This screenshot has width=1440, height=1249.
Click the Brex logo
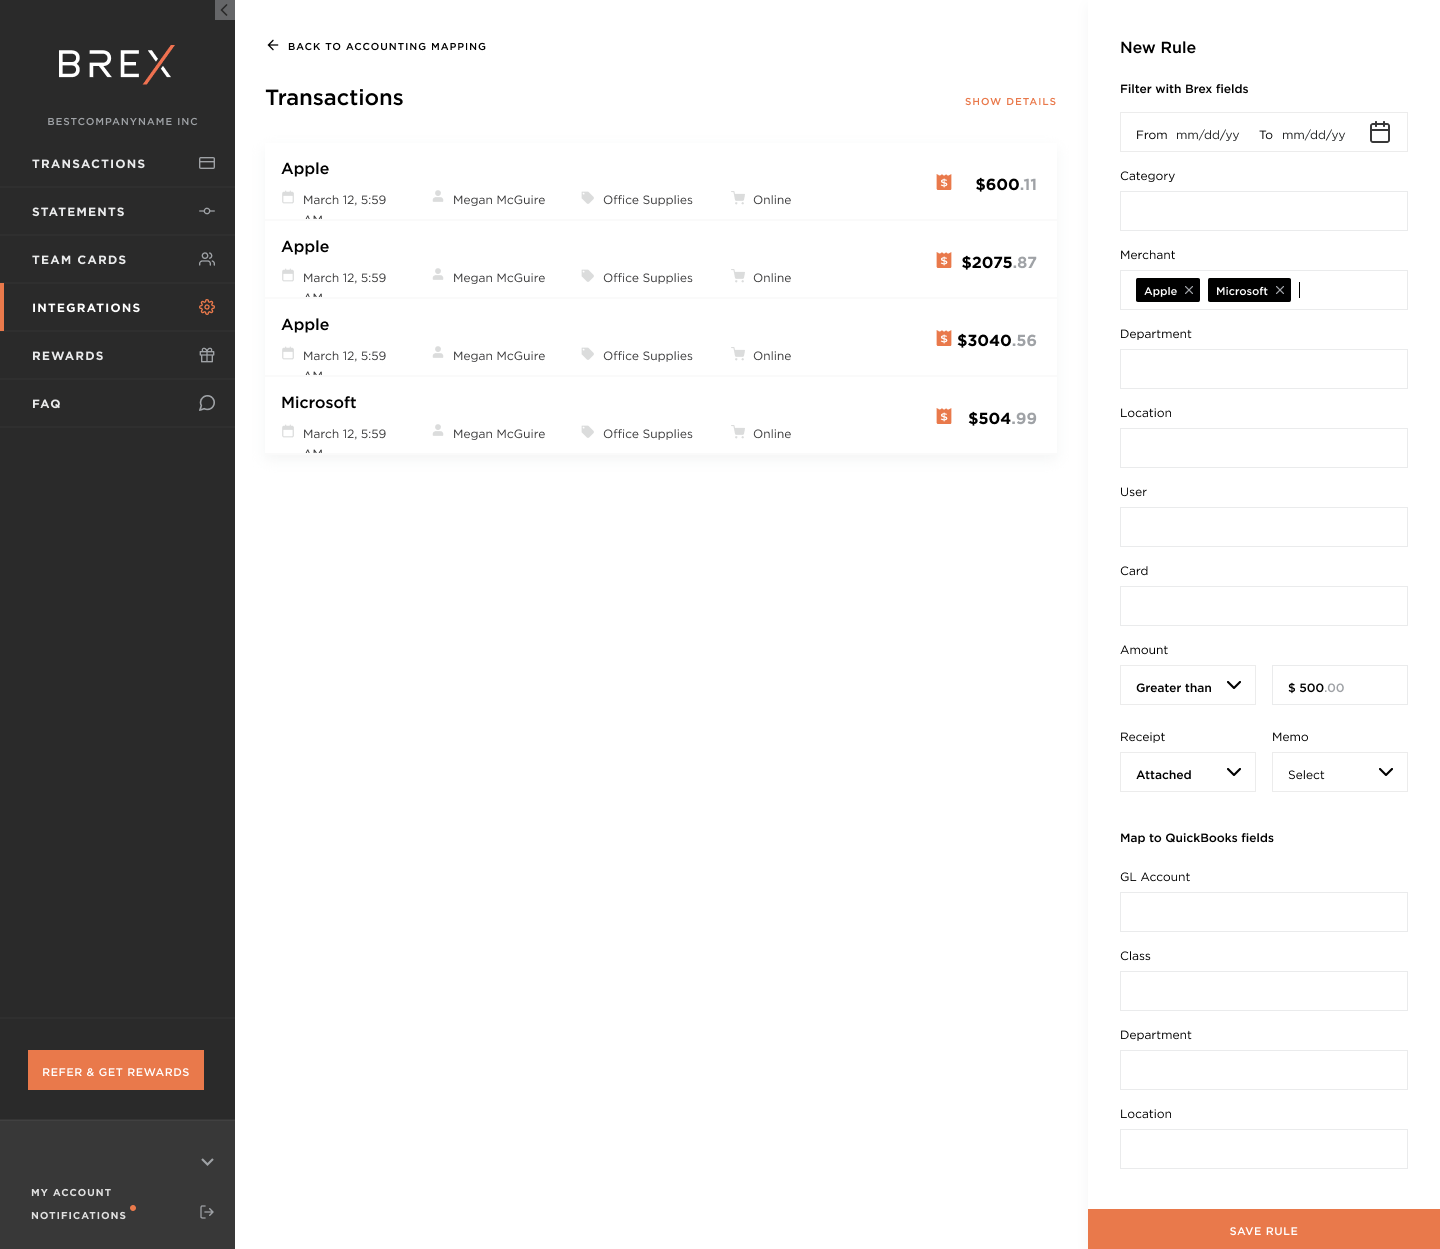point(116,65)
